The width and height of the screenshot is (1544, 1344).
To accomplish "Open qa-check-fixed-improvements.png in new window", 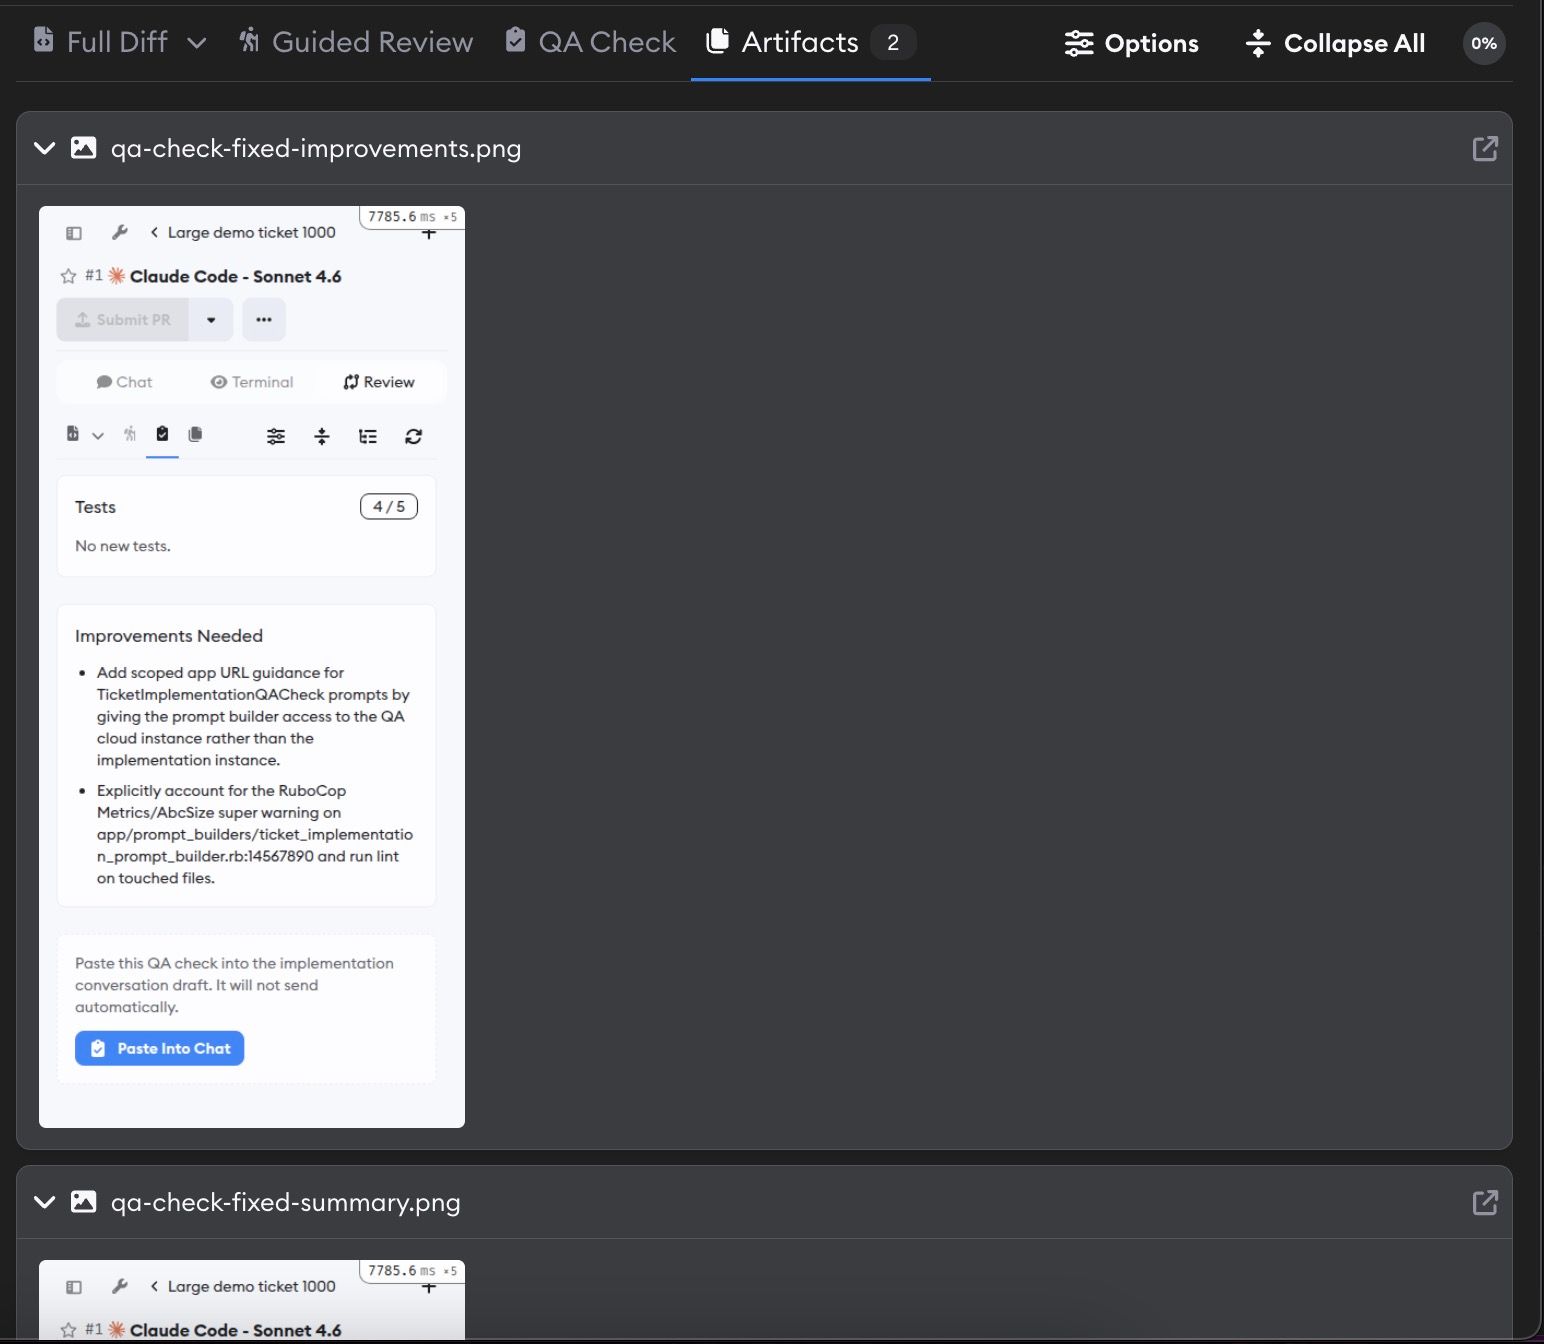I will click(1485, 148).
